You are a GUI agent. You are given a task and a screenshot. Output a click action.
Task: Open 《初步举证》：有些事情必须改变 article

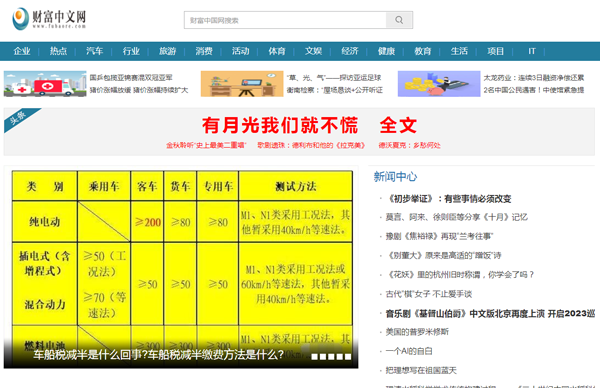pos(448,199)
